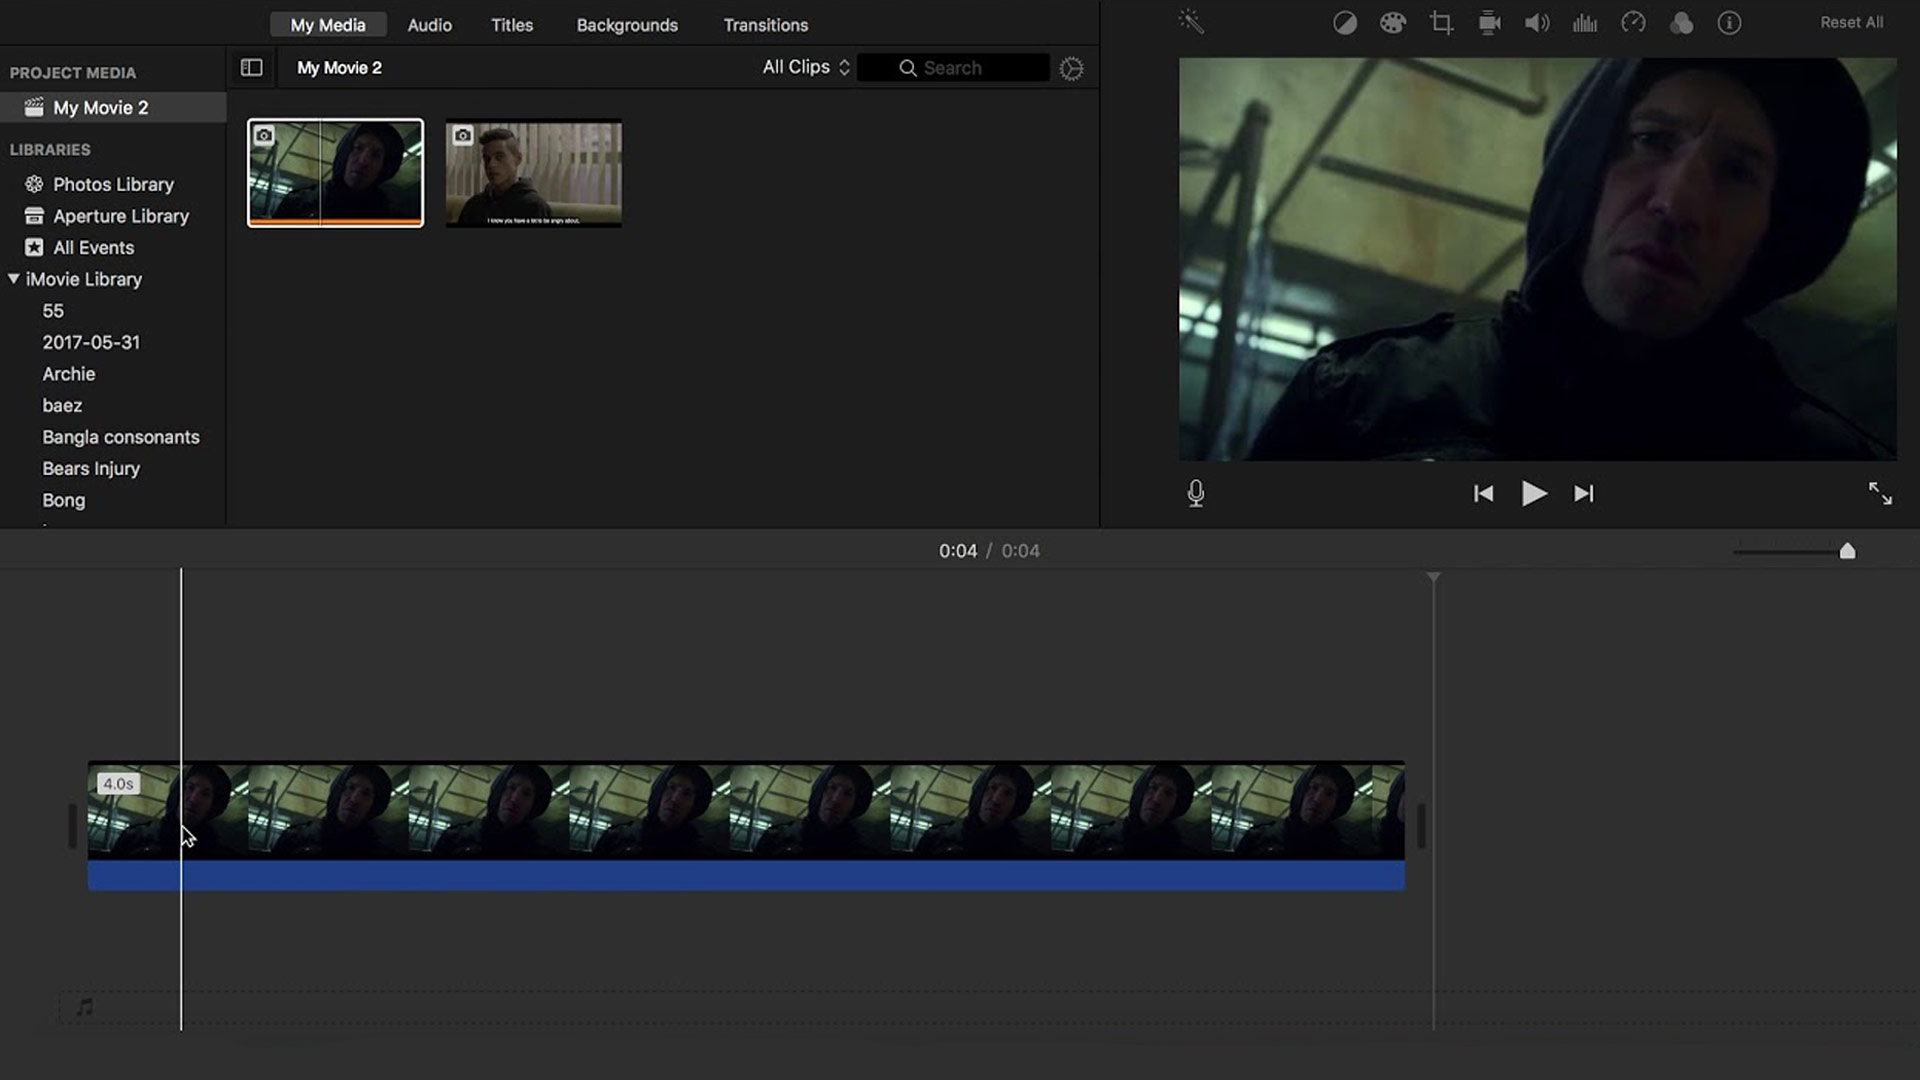Select the Bangla consonants event

click(121, 437)
